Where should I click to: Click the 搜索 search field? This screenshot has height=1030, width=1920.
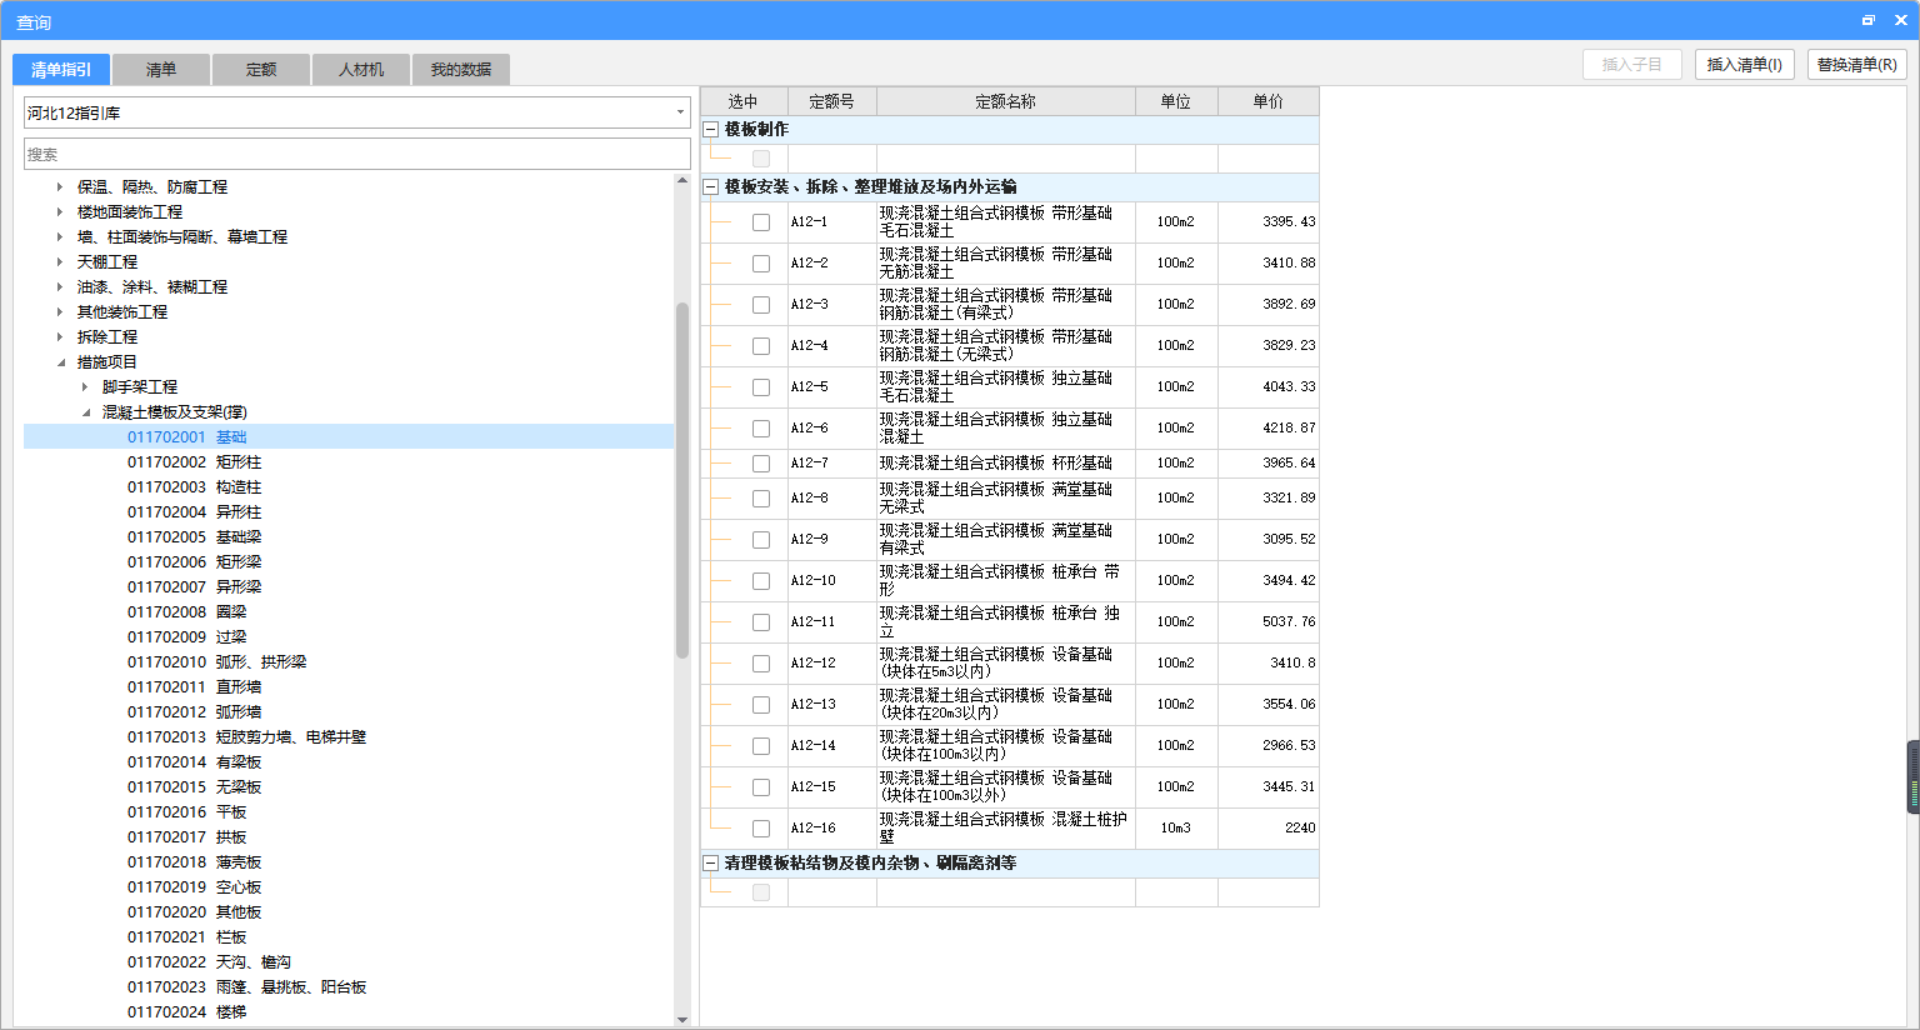tap(357, 154)
